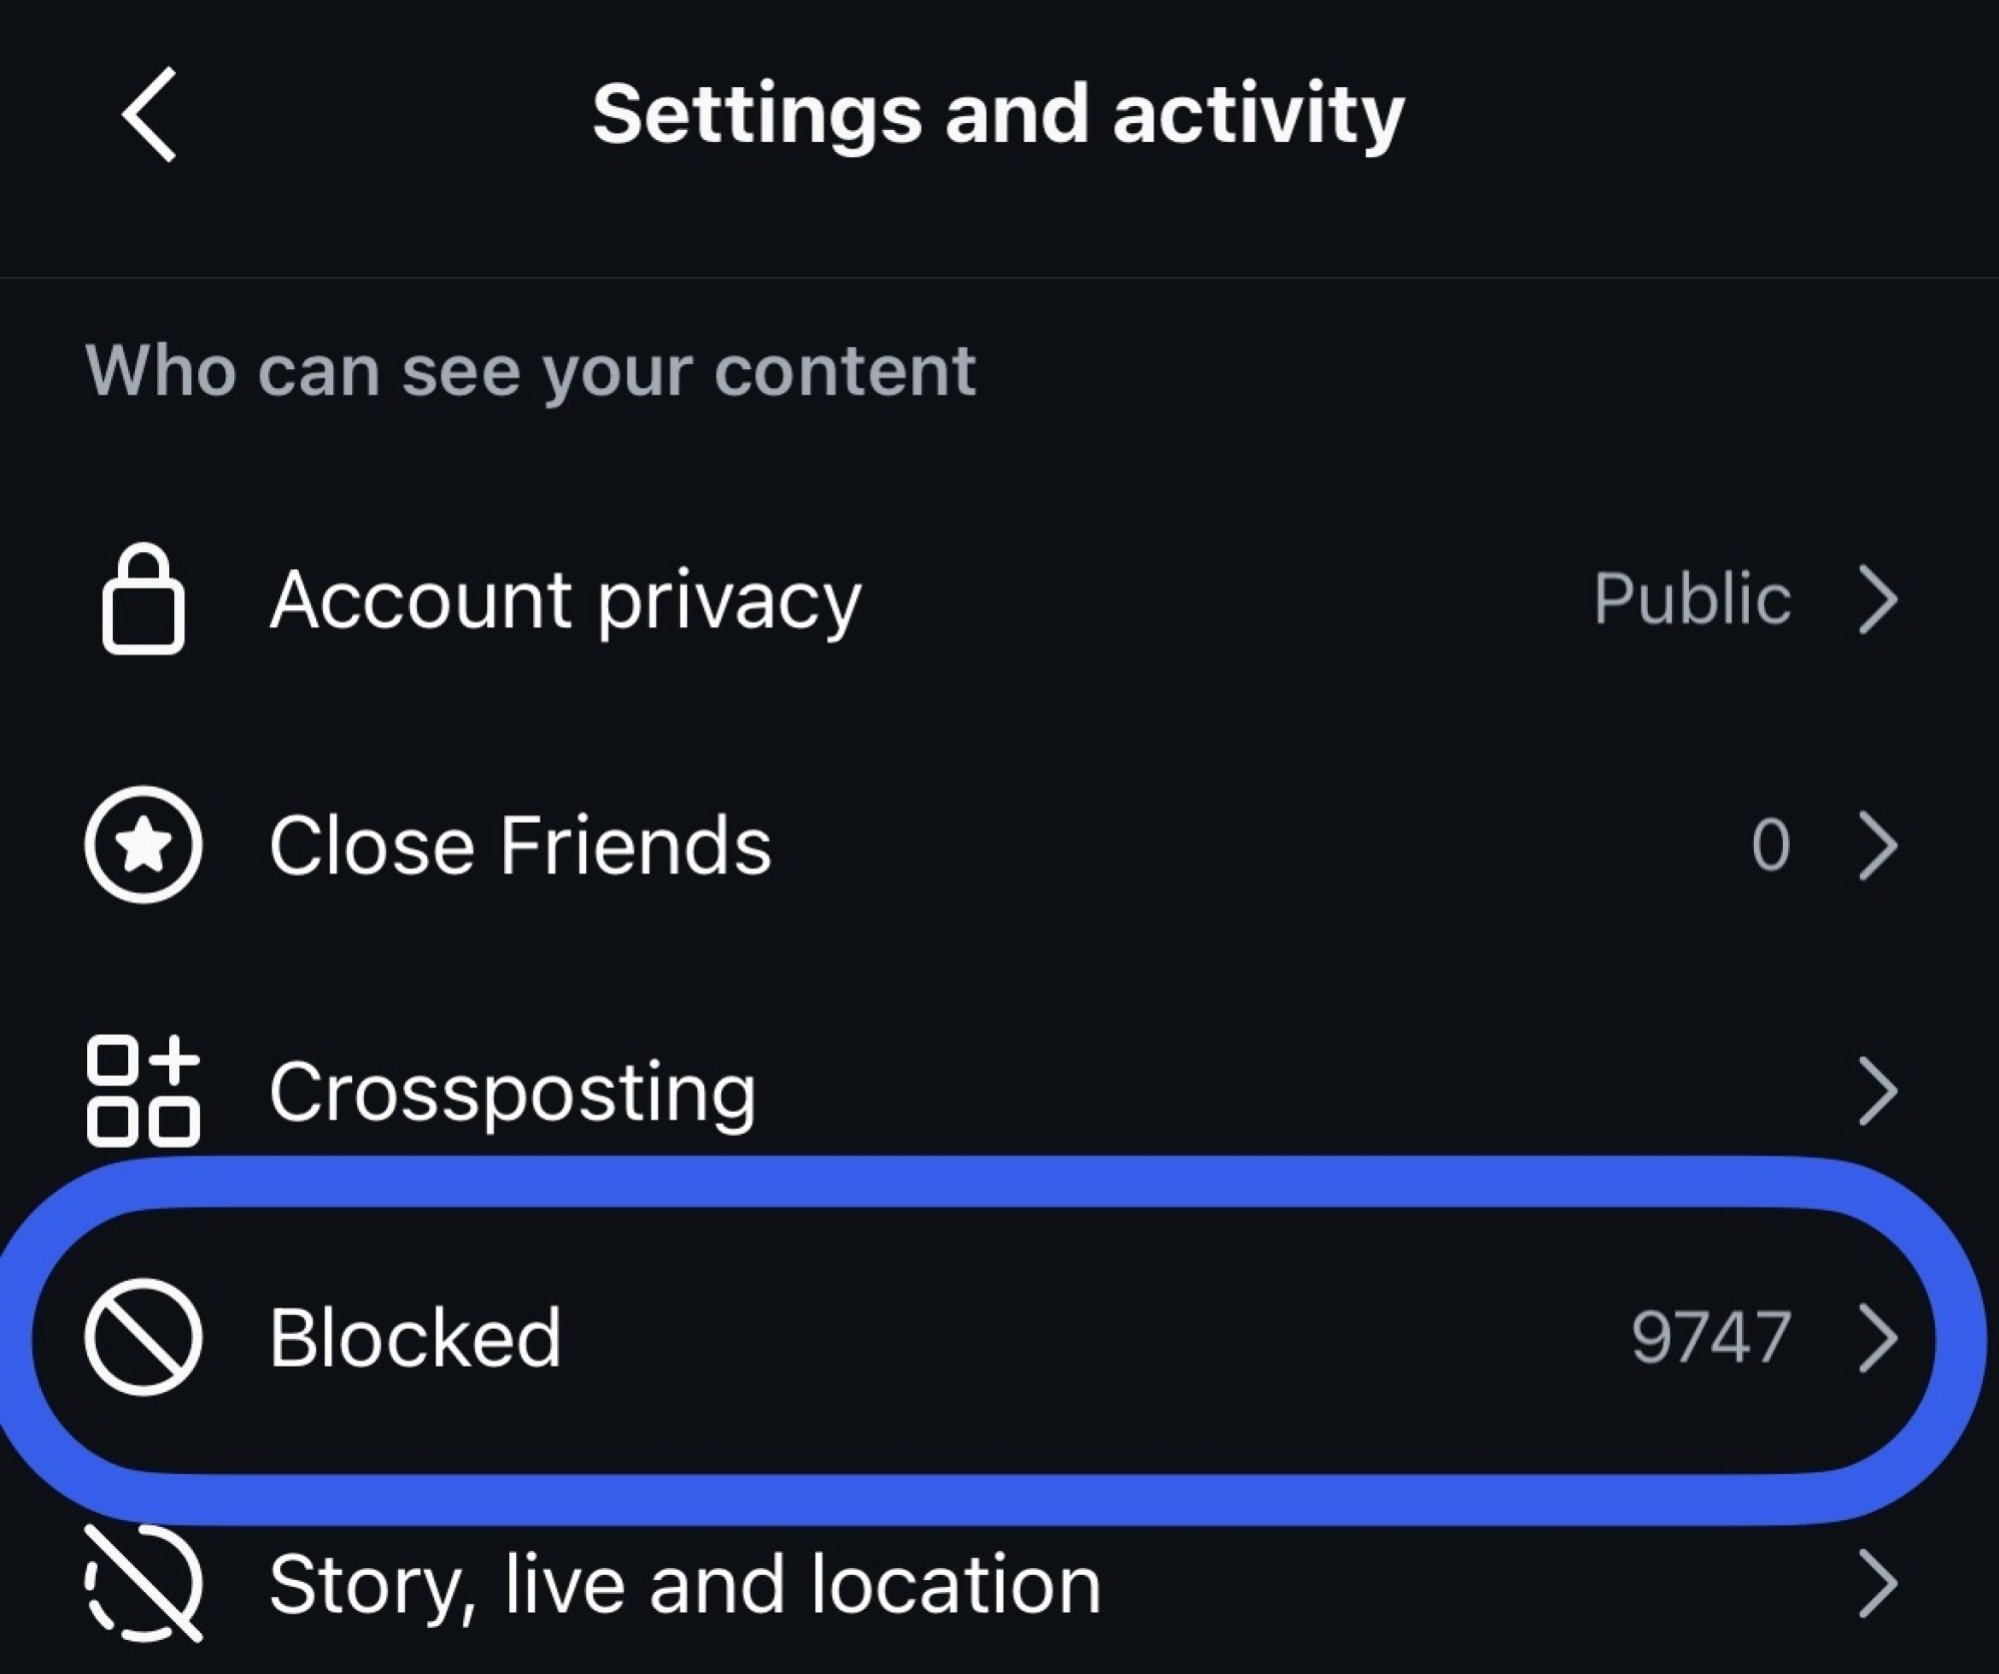
Task: Tap the Public privacy status label
Action: pos(1693,599)
